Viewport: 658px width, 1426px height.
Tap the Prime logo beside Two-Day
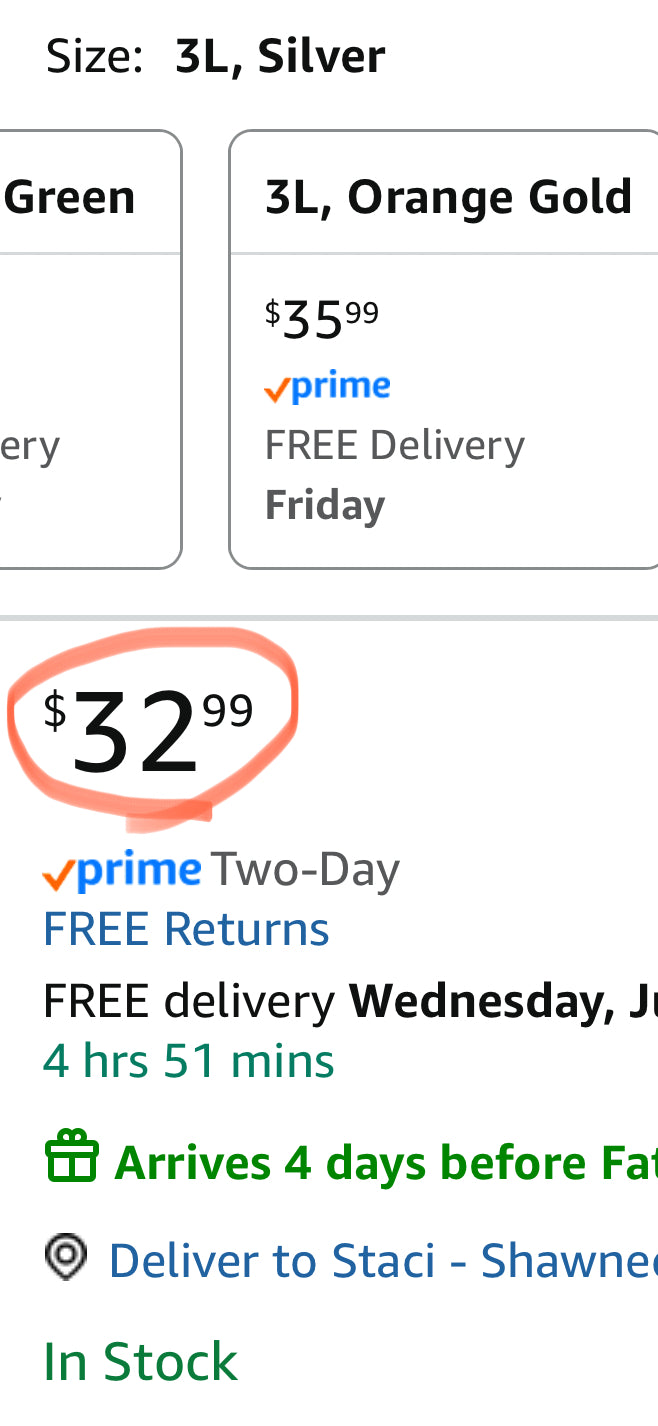[121, 872]
